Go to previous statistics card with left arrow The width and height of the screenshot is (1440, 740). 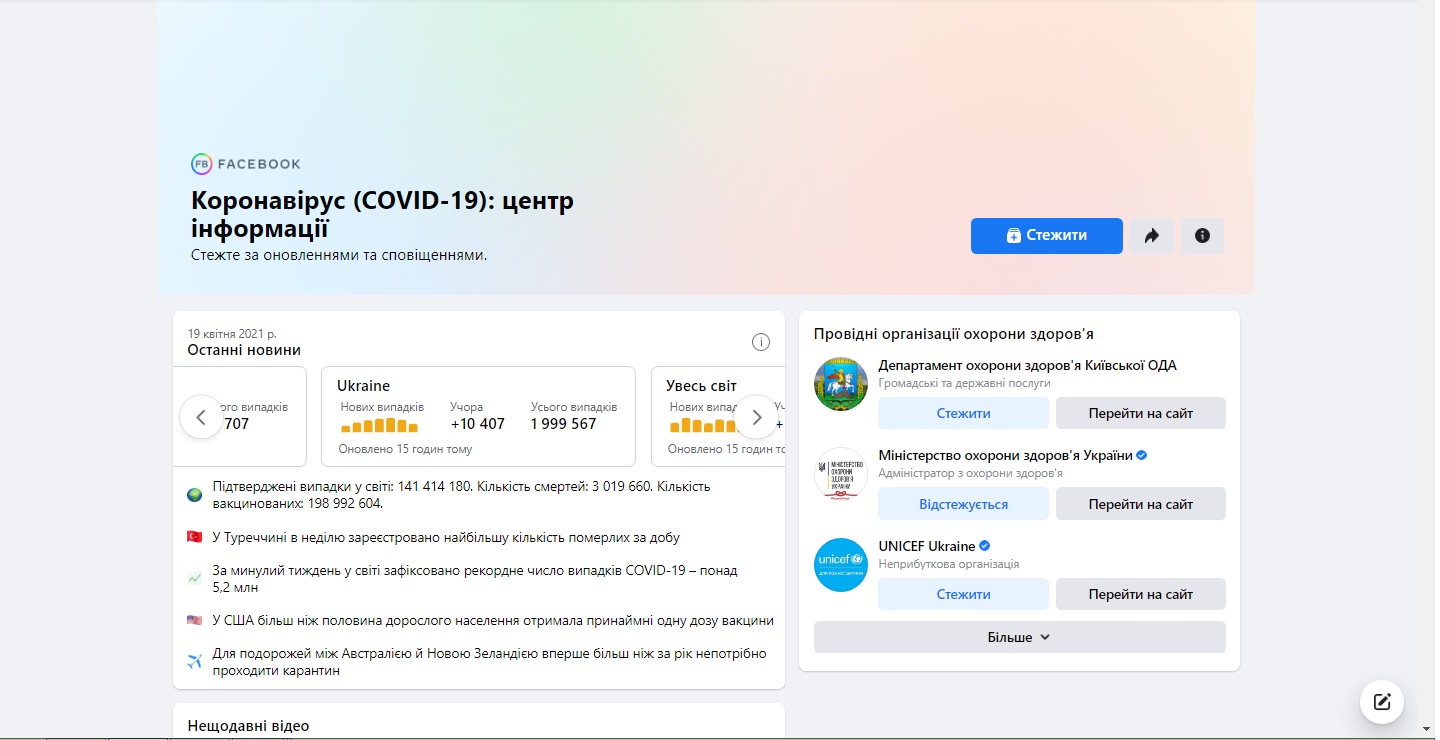coord(201,417)
